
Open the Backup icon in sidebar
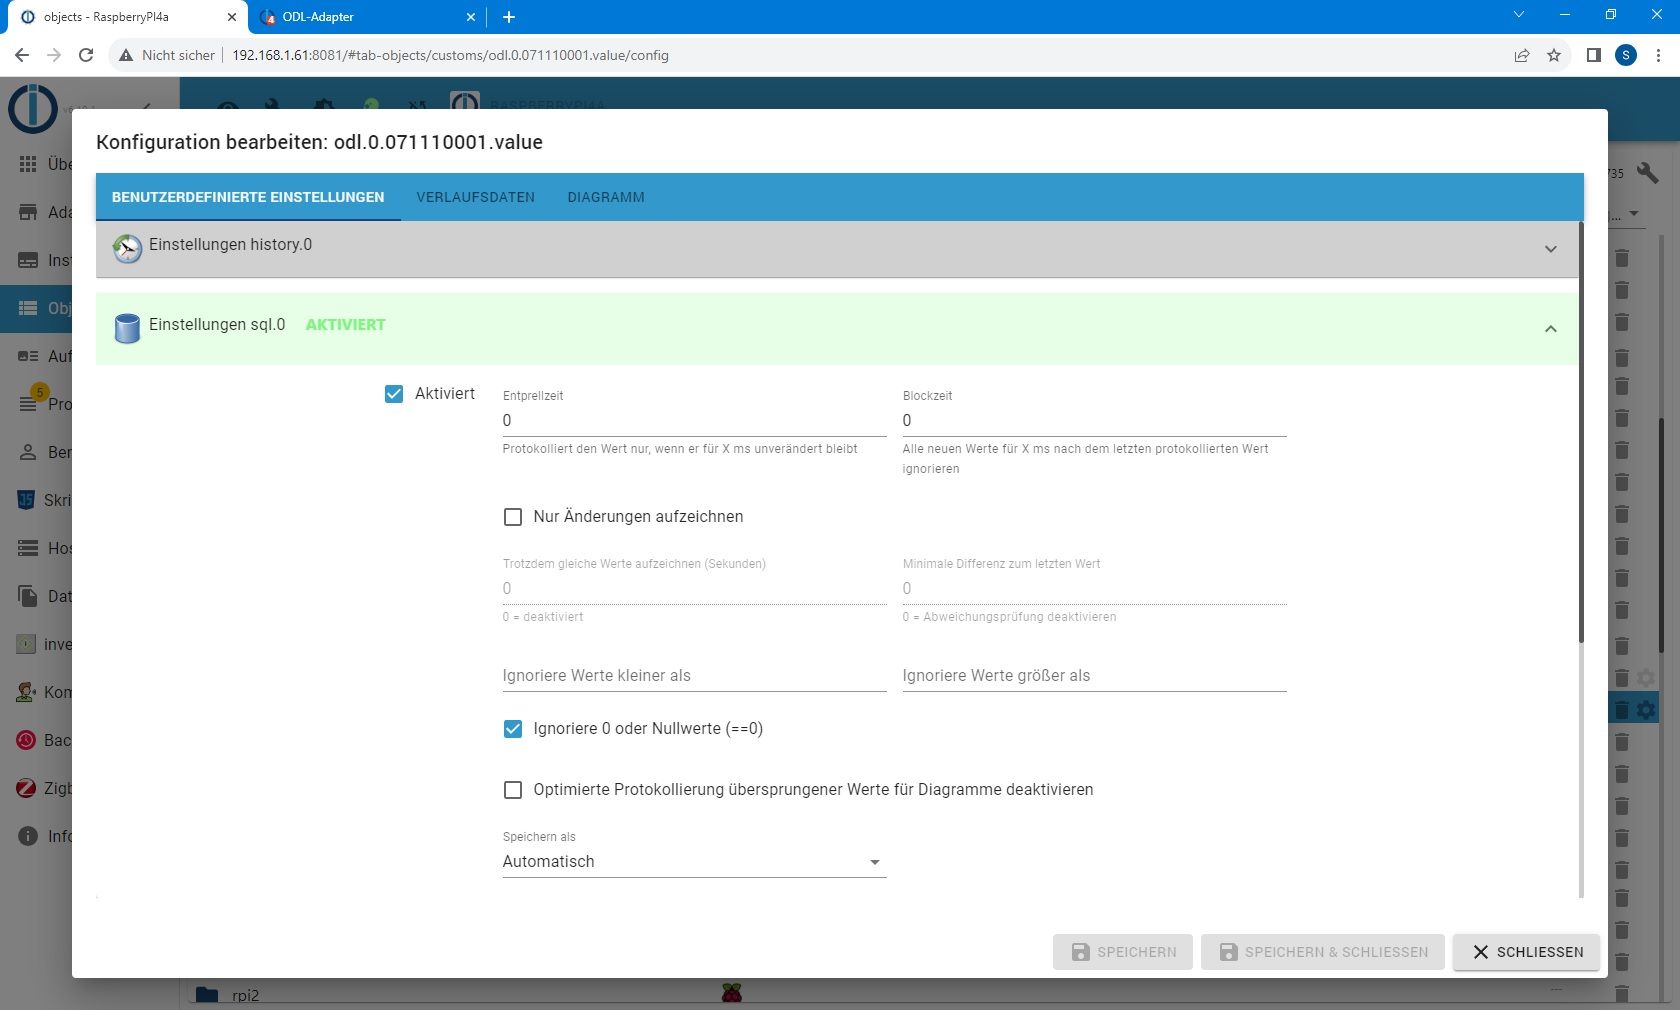(x=26, y=740)
